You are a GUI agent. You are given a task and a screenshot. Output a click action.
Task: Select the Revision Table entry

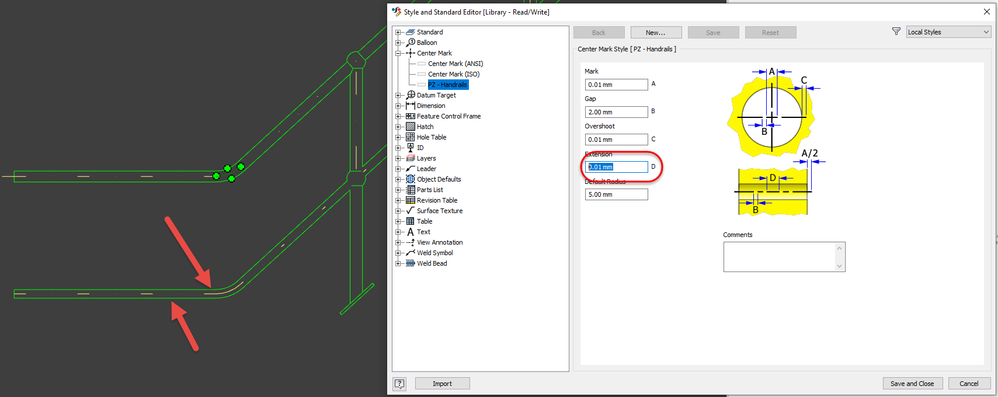(437, 200)
